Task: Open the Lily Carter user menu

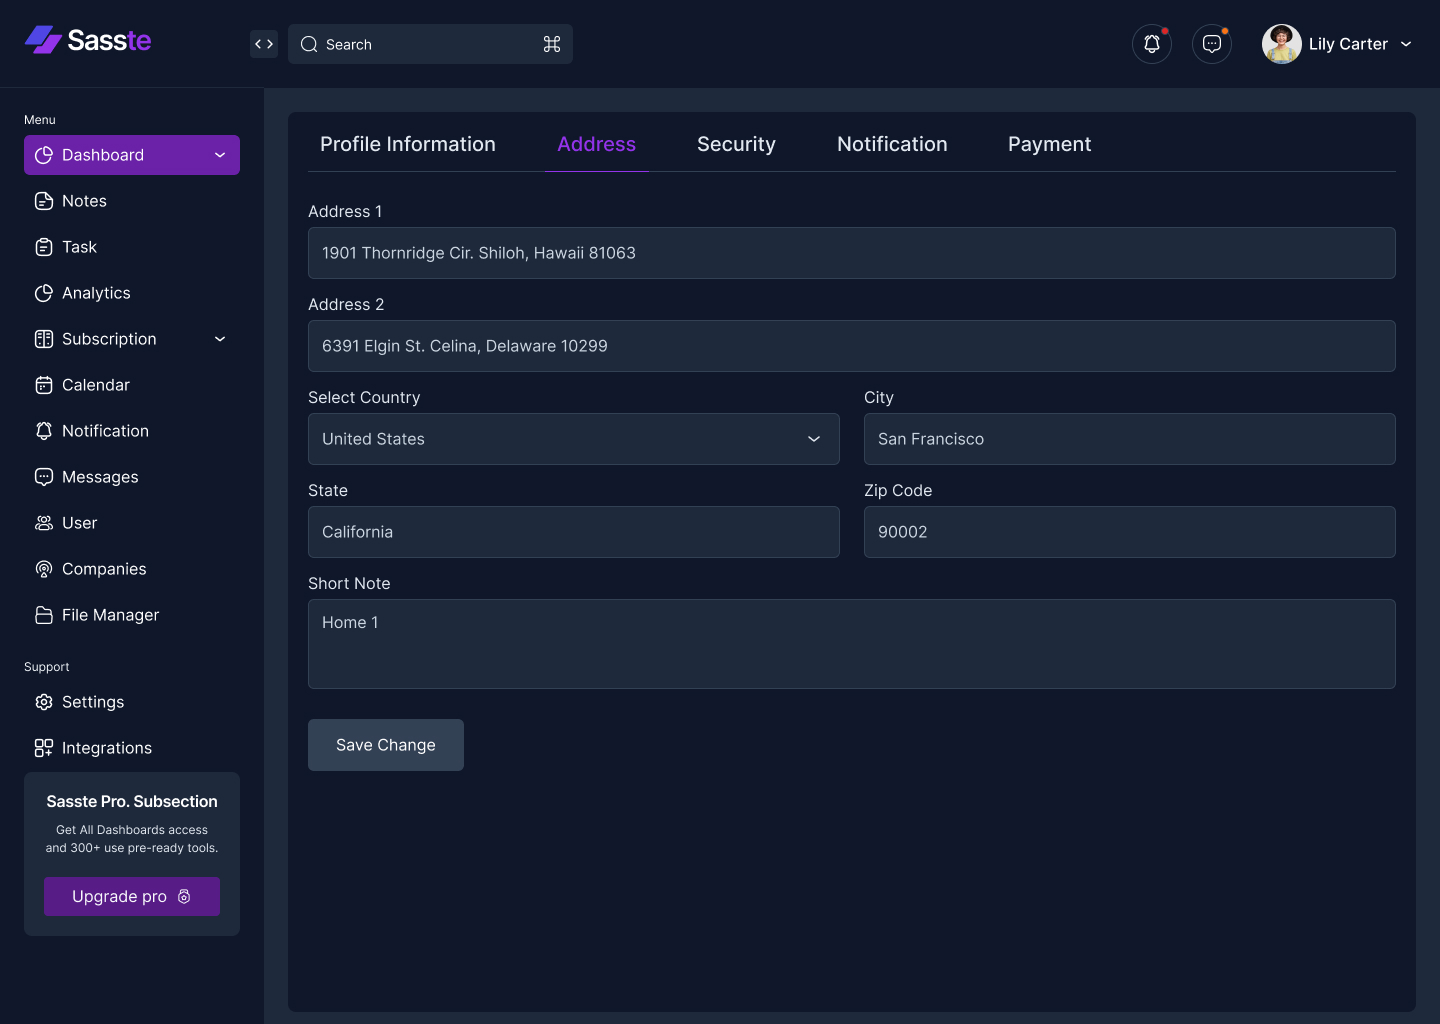Action: pyautogui.click(x=1338, y=44)
